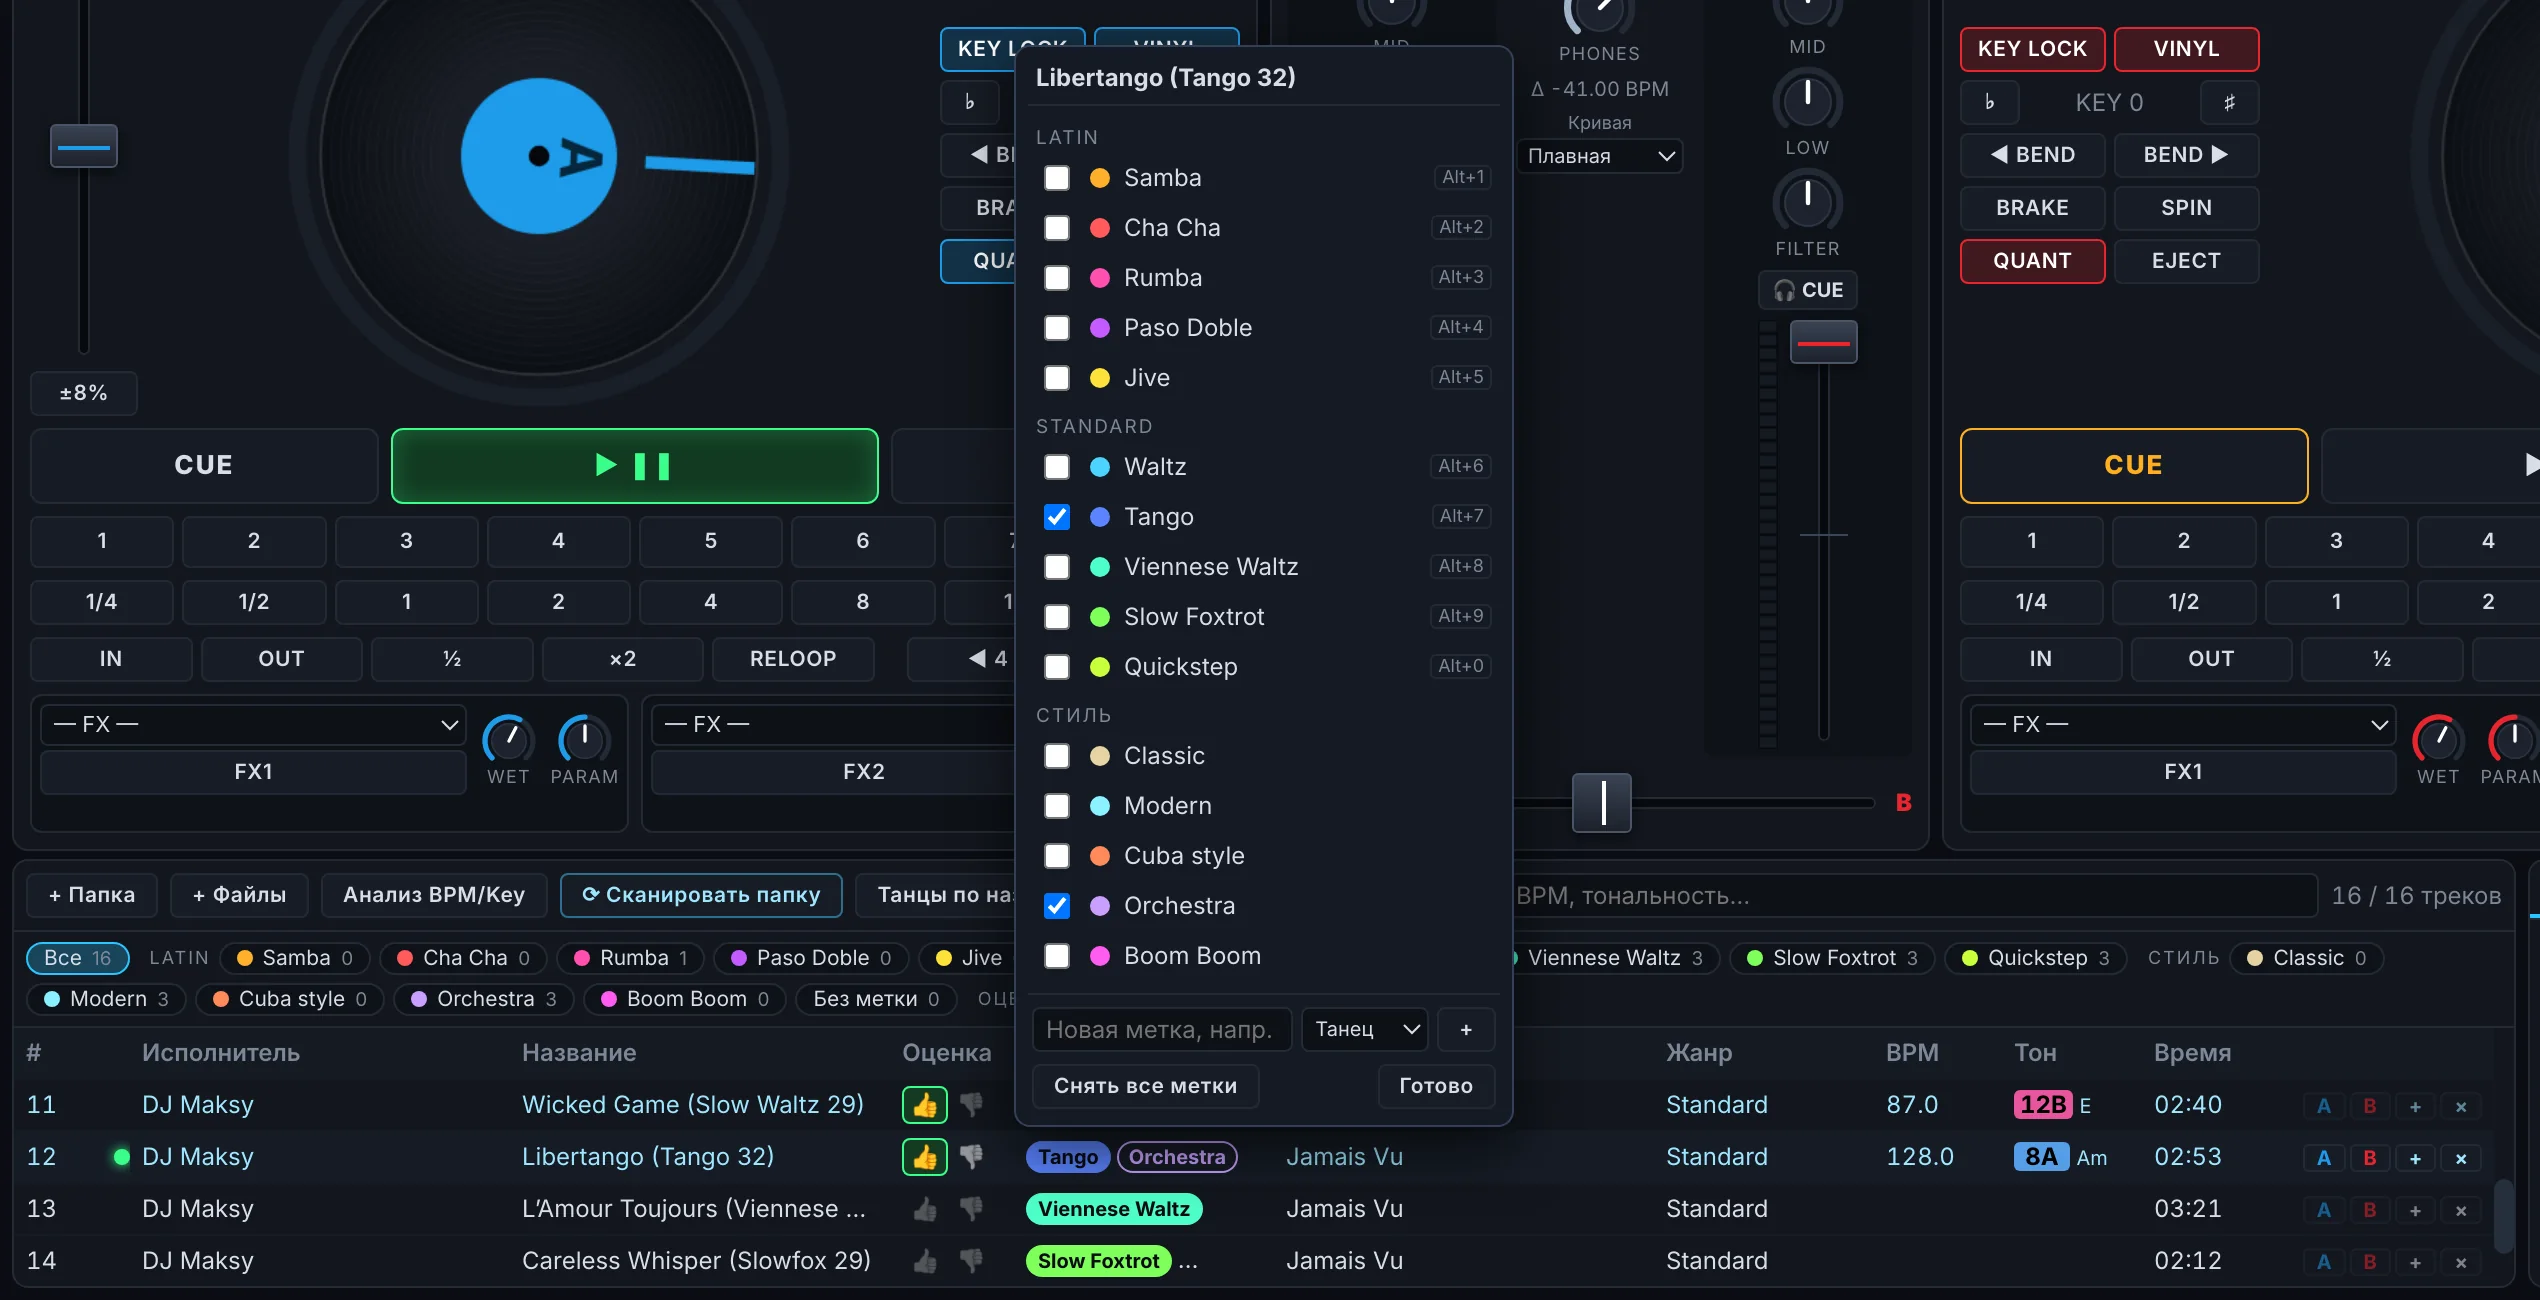Remove Libertango row with its x icon

click(2461, 1158)
